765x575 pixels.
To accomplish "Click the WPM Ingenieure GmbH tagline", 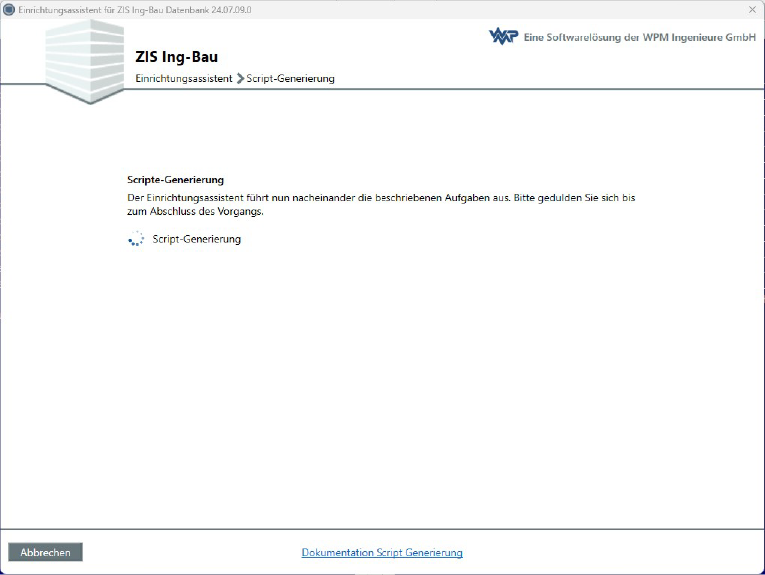I will pyautogui.click(x=640, y=38).
